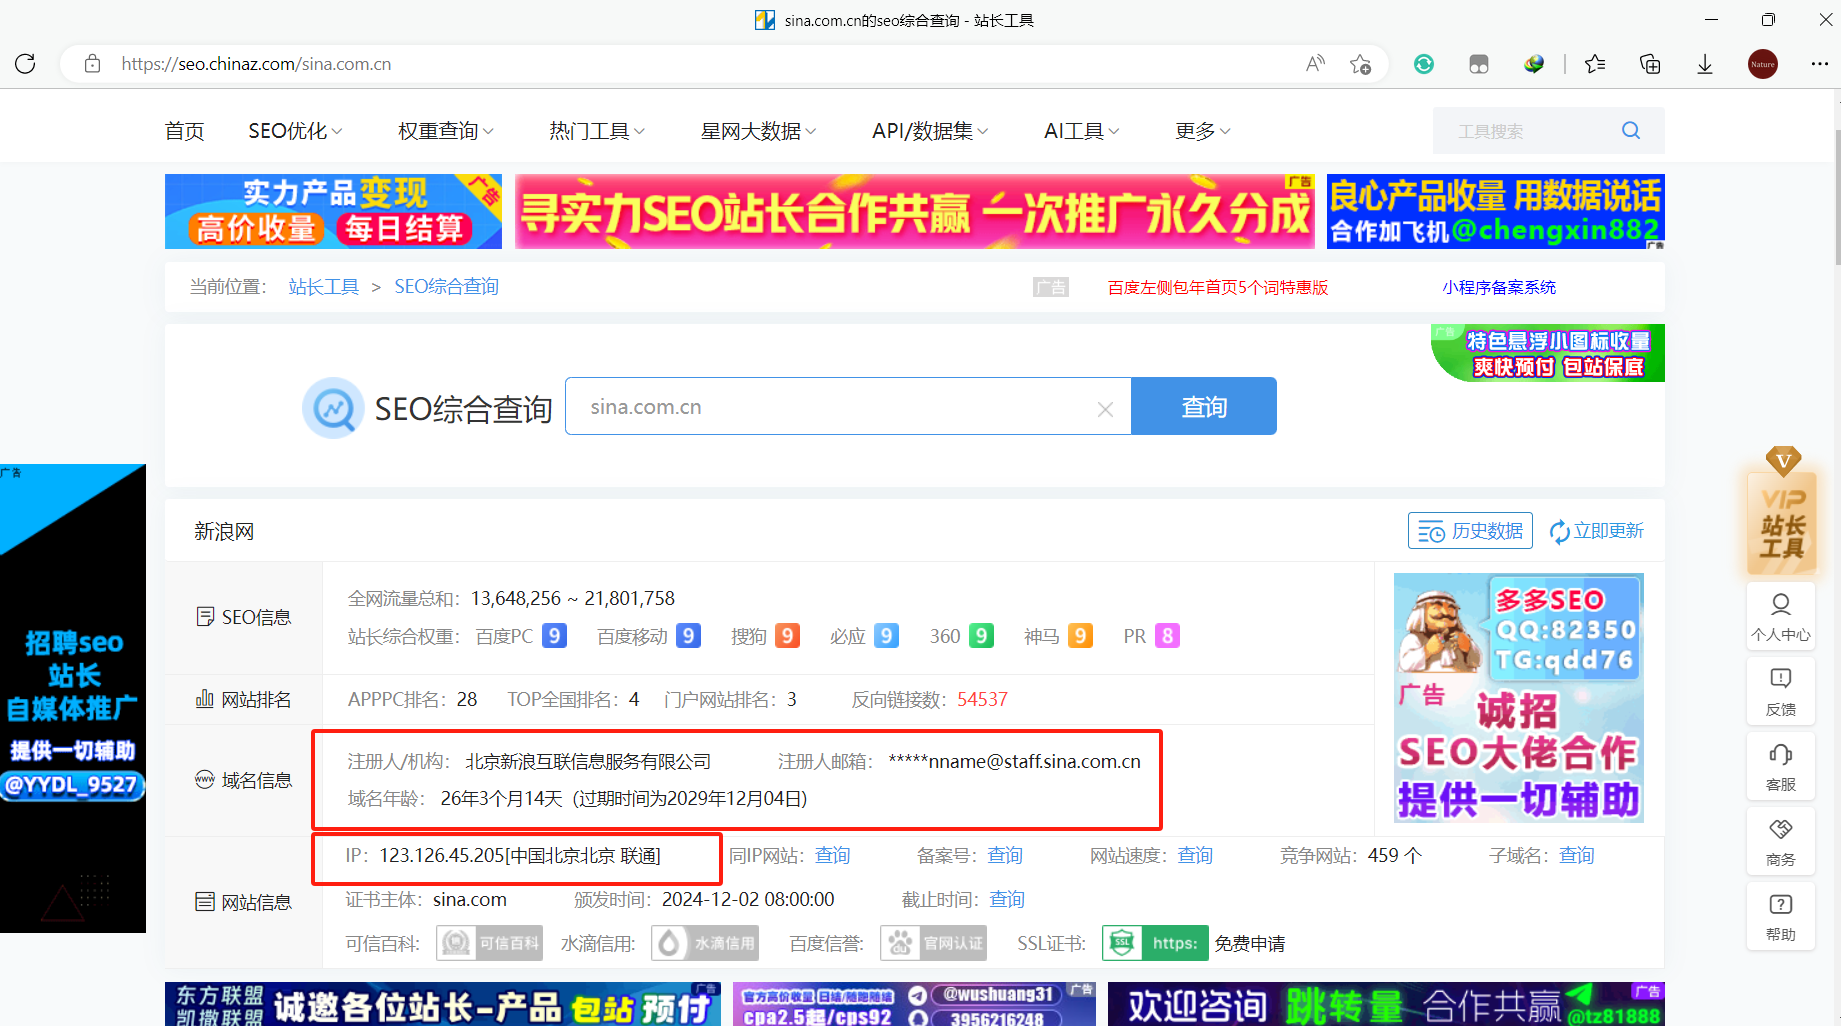Click the 360 weight 9 badge
This screenshot has height=1026, width=1841.
[x=982, y=636]
